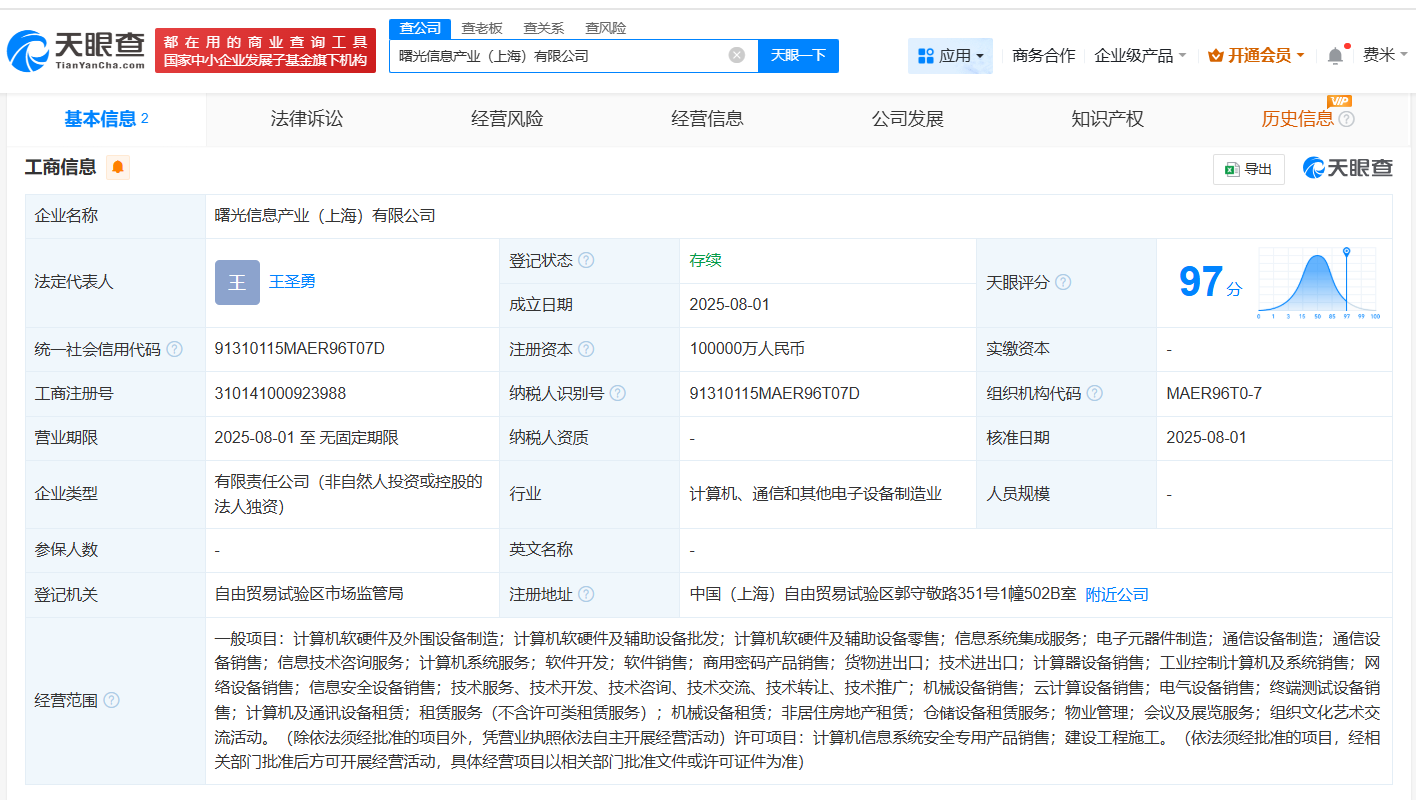Select the 查老板 search tab
1416x800 pixels.
[x=481, y=28]
